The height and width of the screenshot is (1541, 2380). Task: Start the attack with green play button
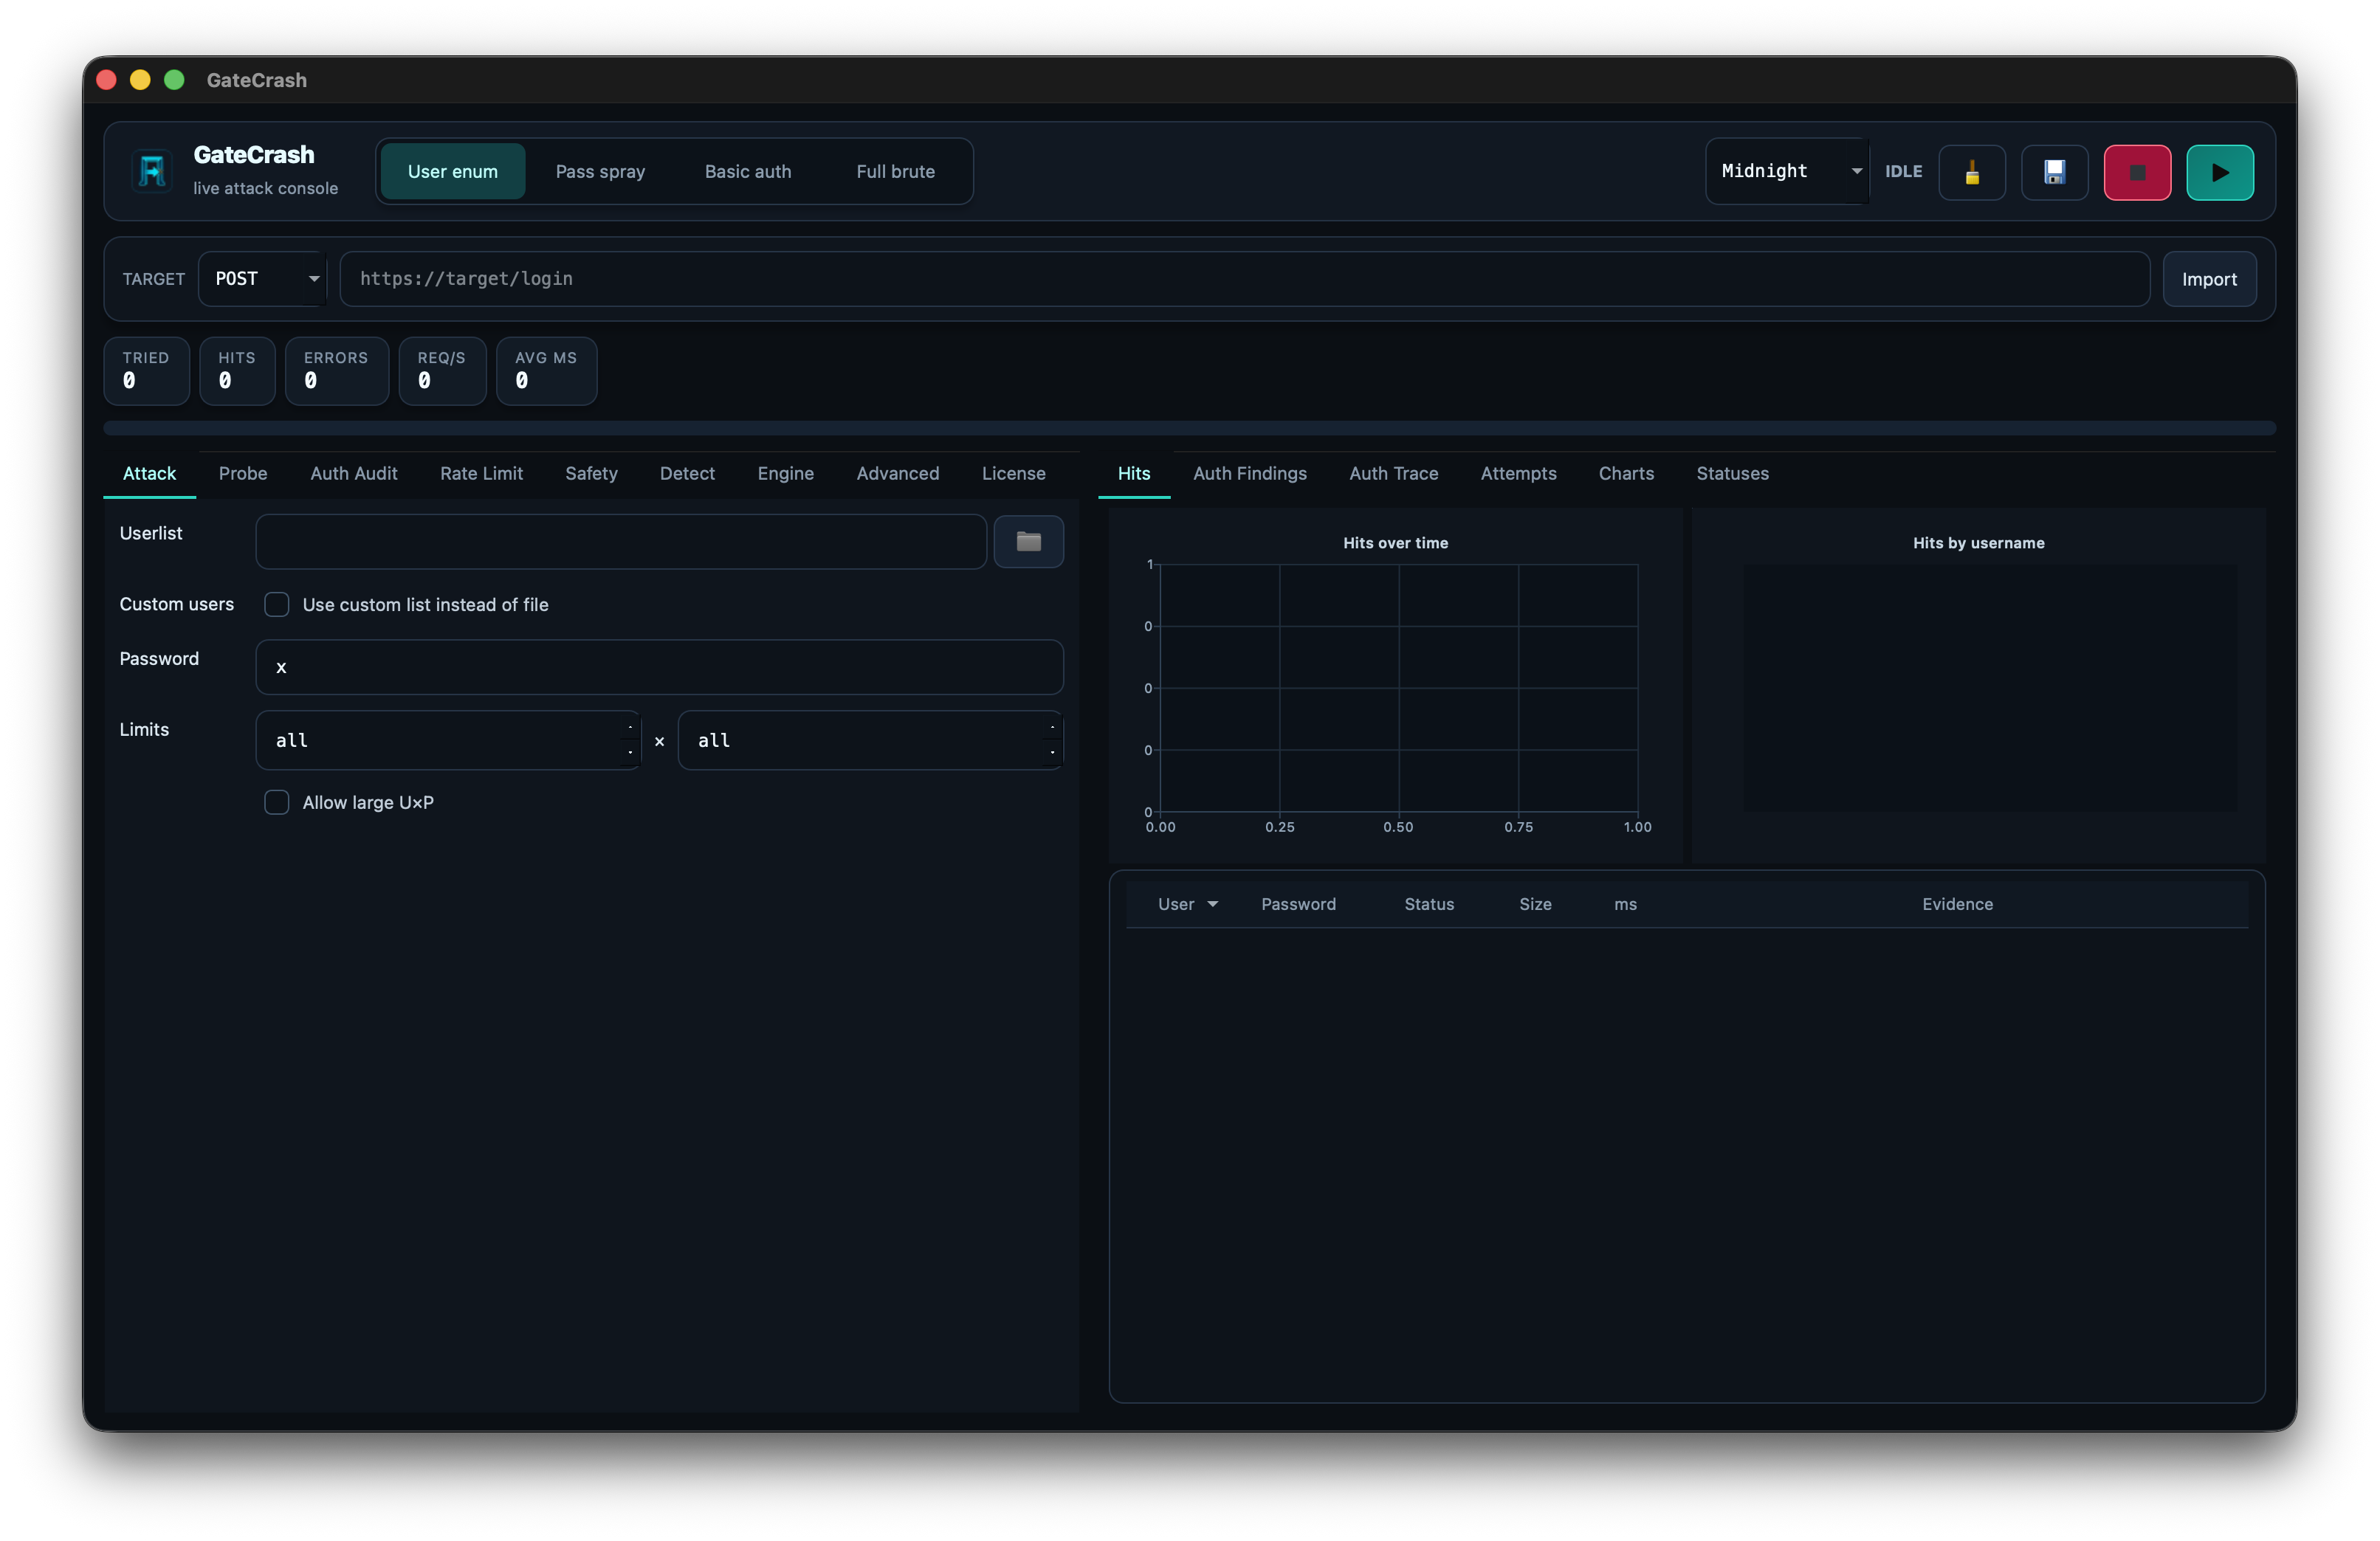click(2219, 172)
